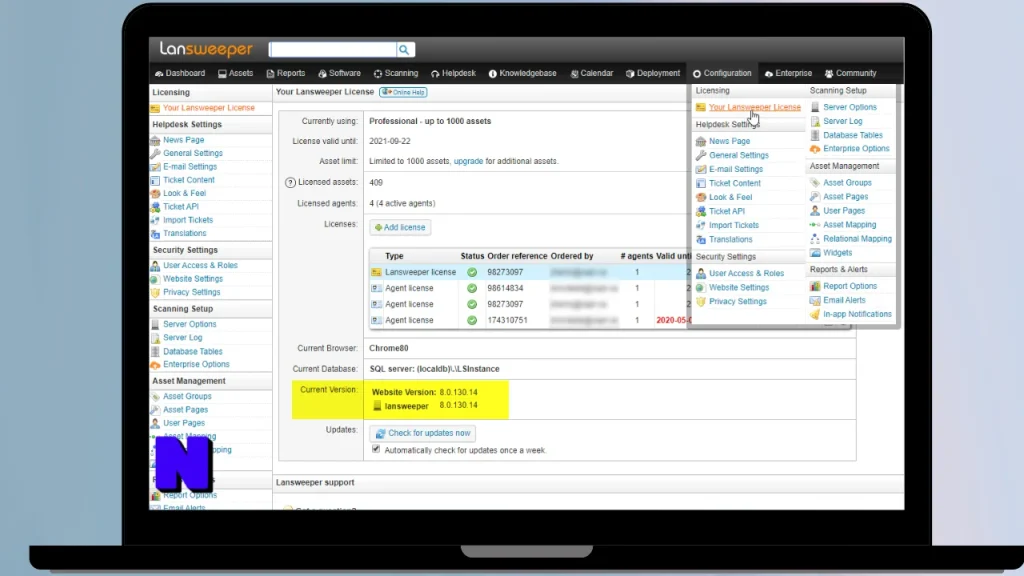Click the Licensed assets help question icon
Viewport: 1024px width, 576px height.
[290, 183]
